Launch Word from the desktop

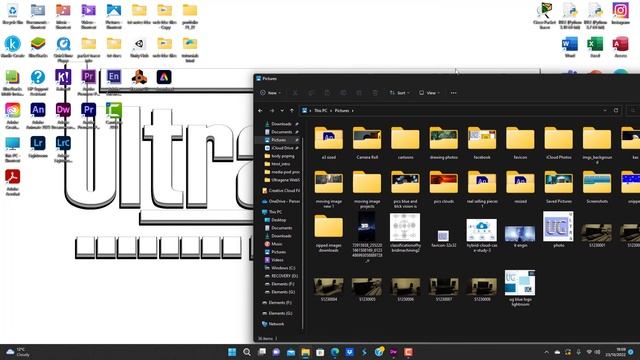coord(570,47)
